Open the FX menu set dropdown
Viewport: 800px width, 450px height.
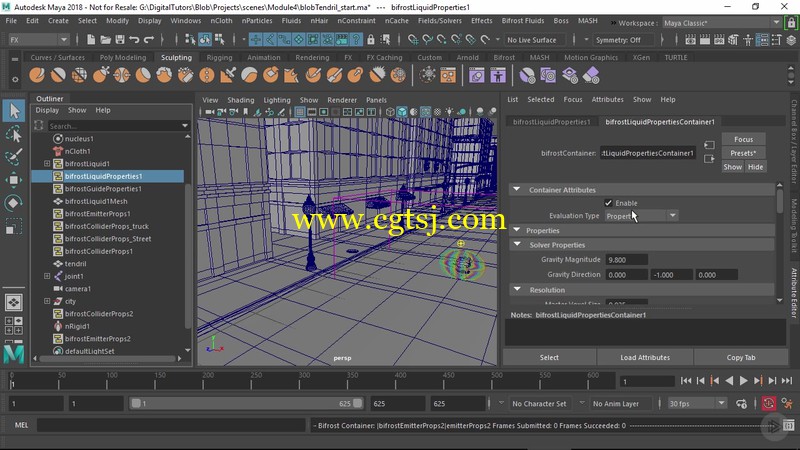(x=38, y=40)
